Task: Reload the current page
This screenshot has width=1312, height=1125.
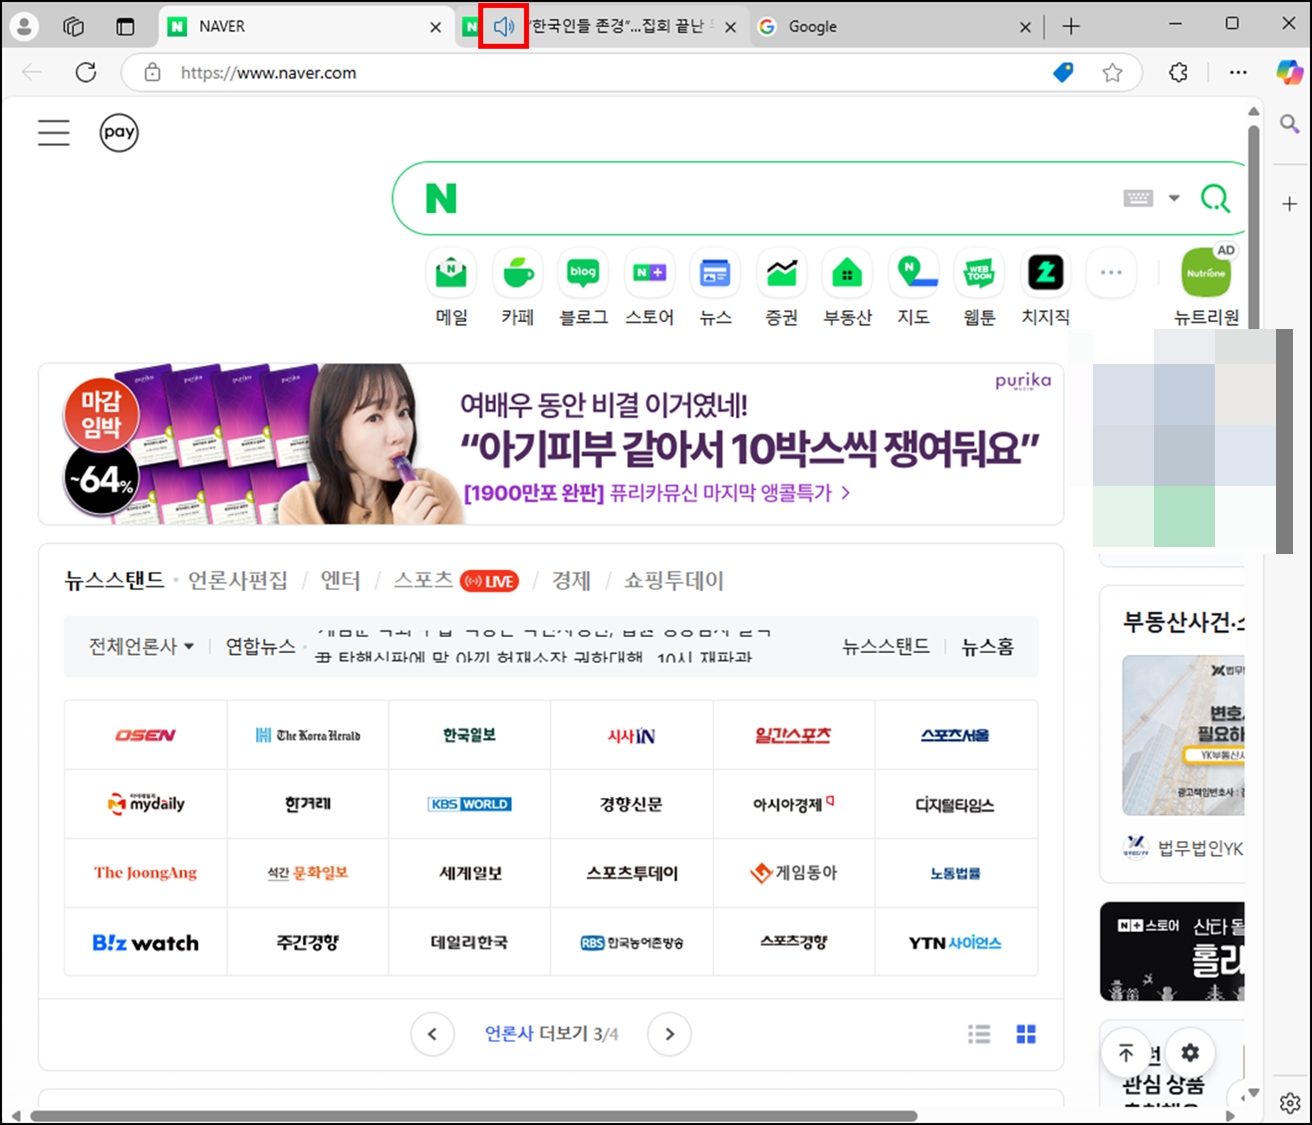Action: coord(86,72)
